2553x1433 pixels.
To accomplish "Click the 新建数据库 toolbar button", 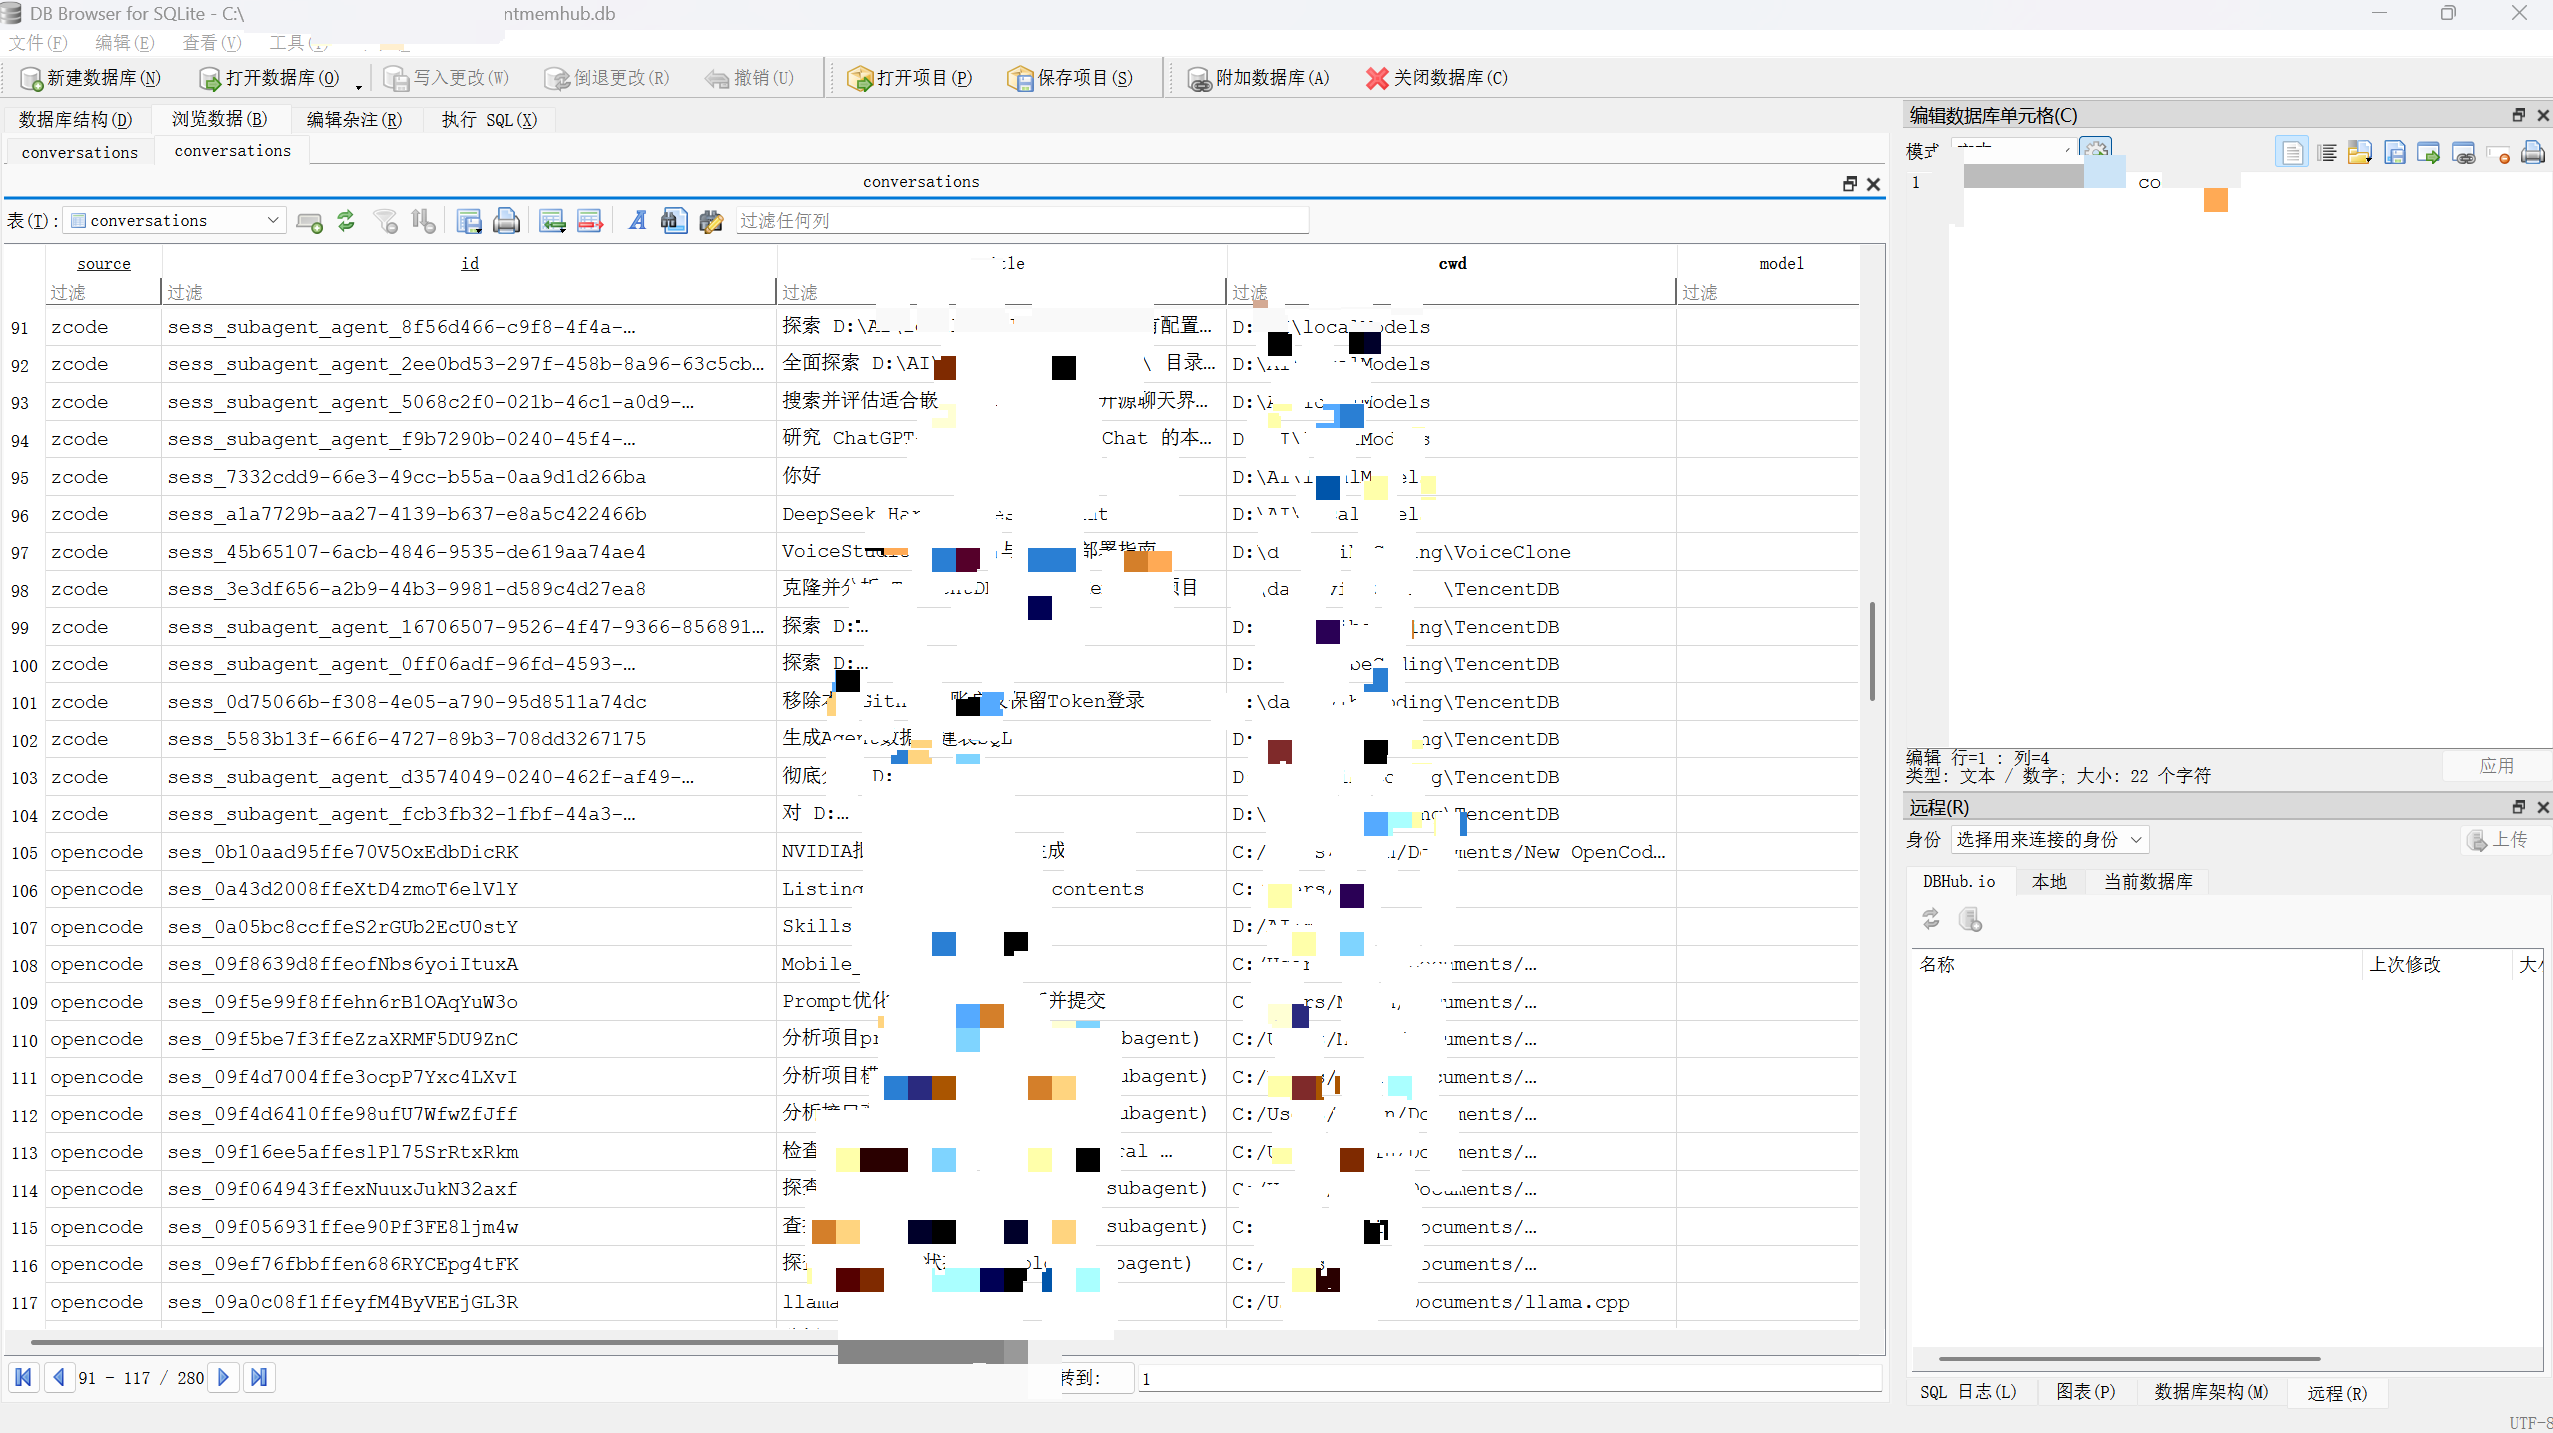I will click(91, 78).
